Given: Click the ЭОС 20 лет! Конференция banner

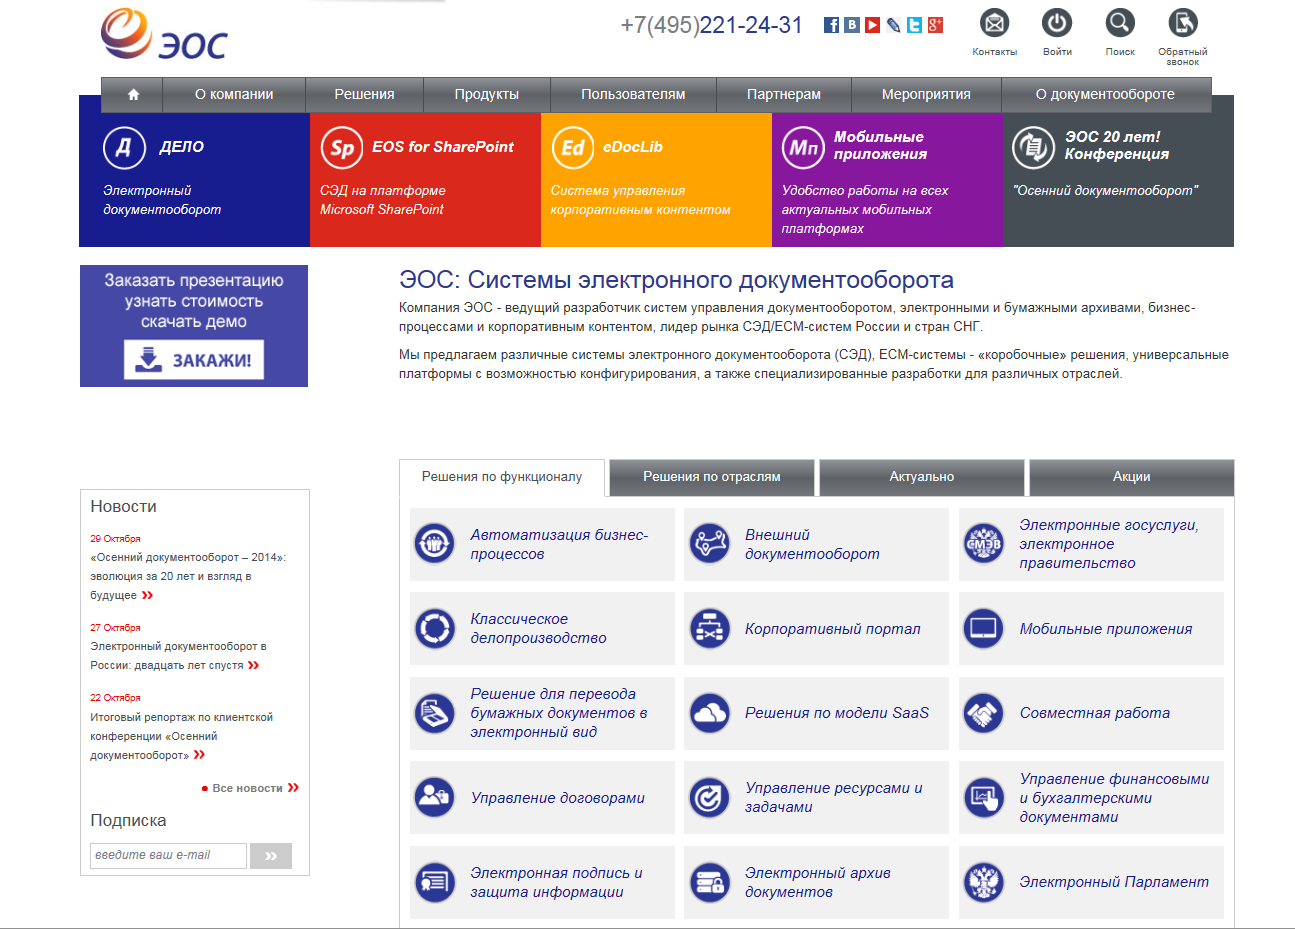Looking at the screenshot, I should [1117, 146].
